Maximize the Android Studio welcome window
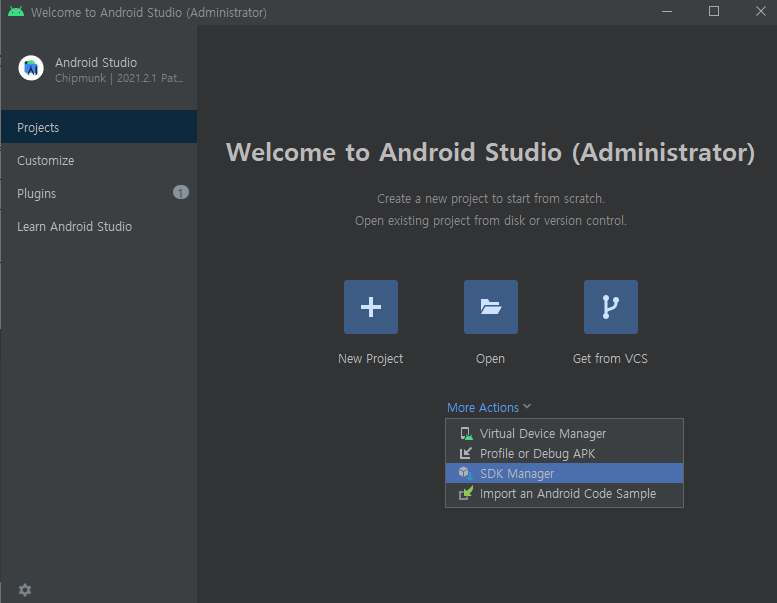777x603 pixels. tap(714, 11)
